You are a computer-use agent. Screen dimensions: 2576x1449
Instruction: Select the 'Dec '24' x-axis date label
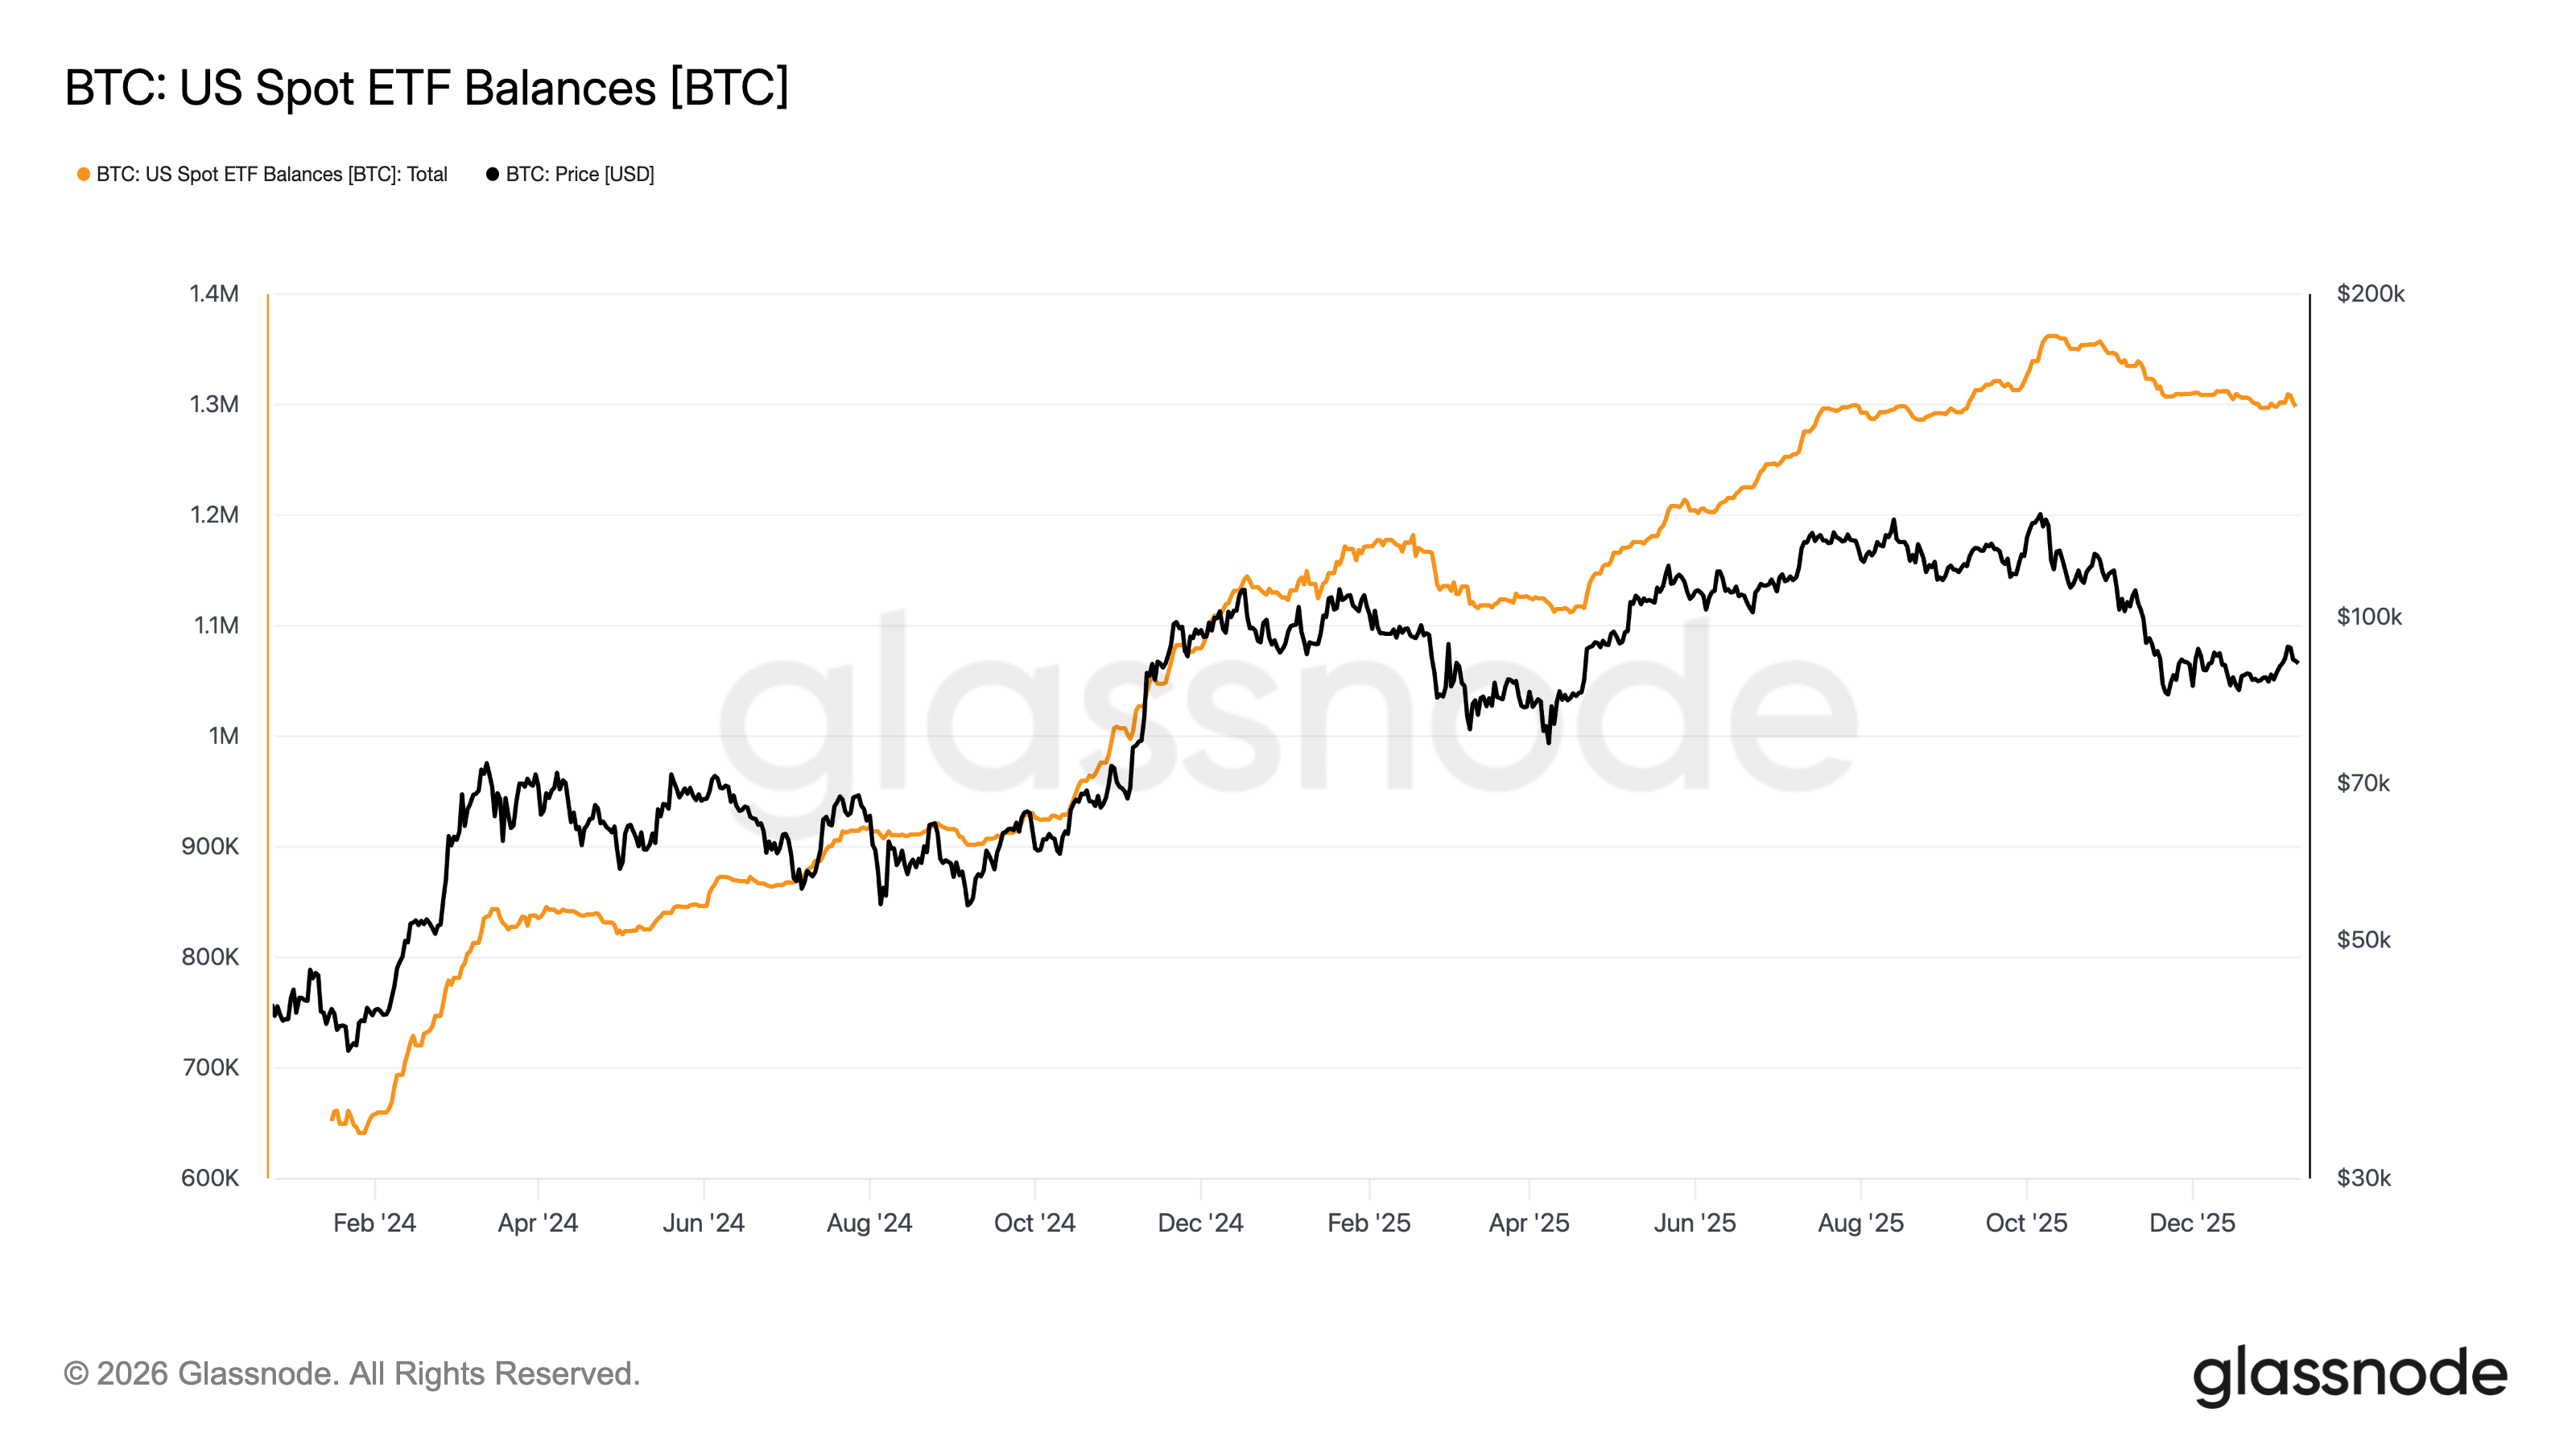click(1200, 1223)
